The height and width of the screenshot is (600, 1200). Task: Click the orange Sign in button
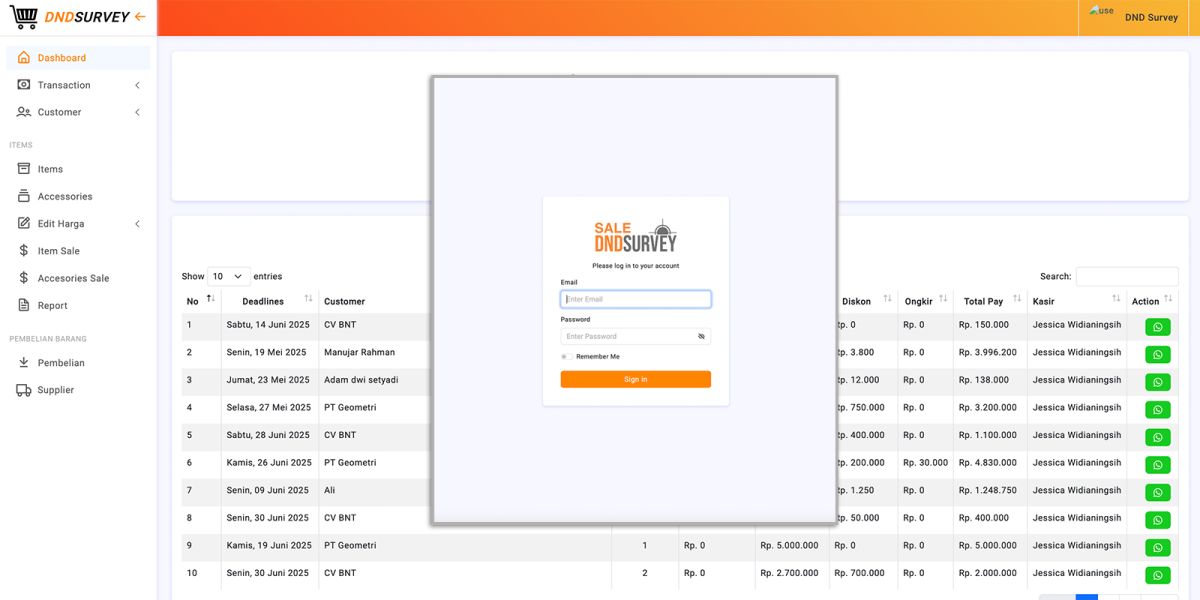[635, 380]
